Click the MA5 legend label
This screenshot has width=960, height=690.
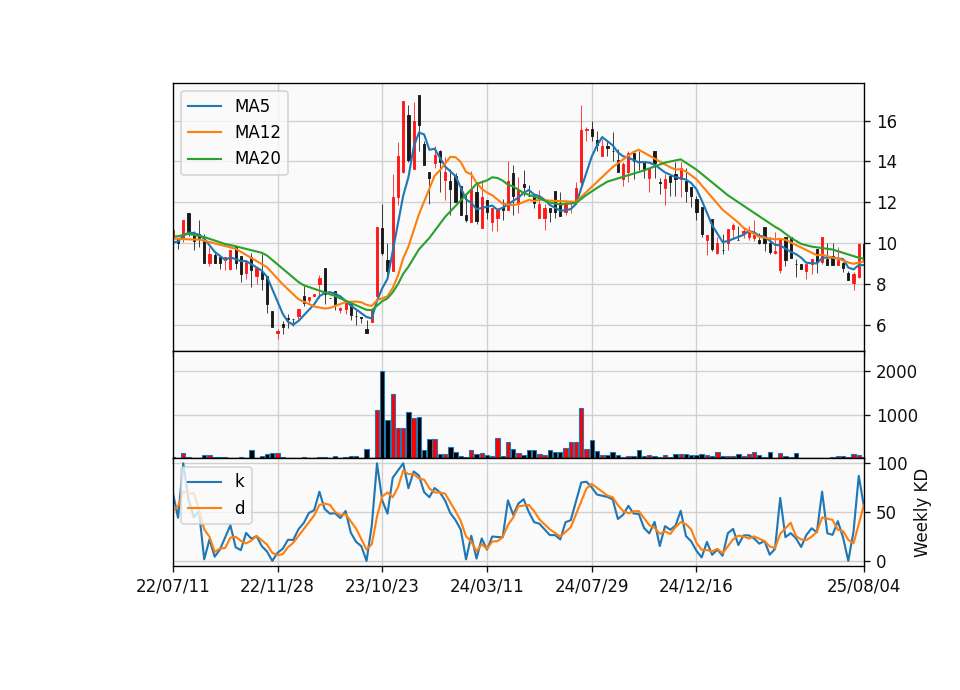[x=252, y=106]
